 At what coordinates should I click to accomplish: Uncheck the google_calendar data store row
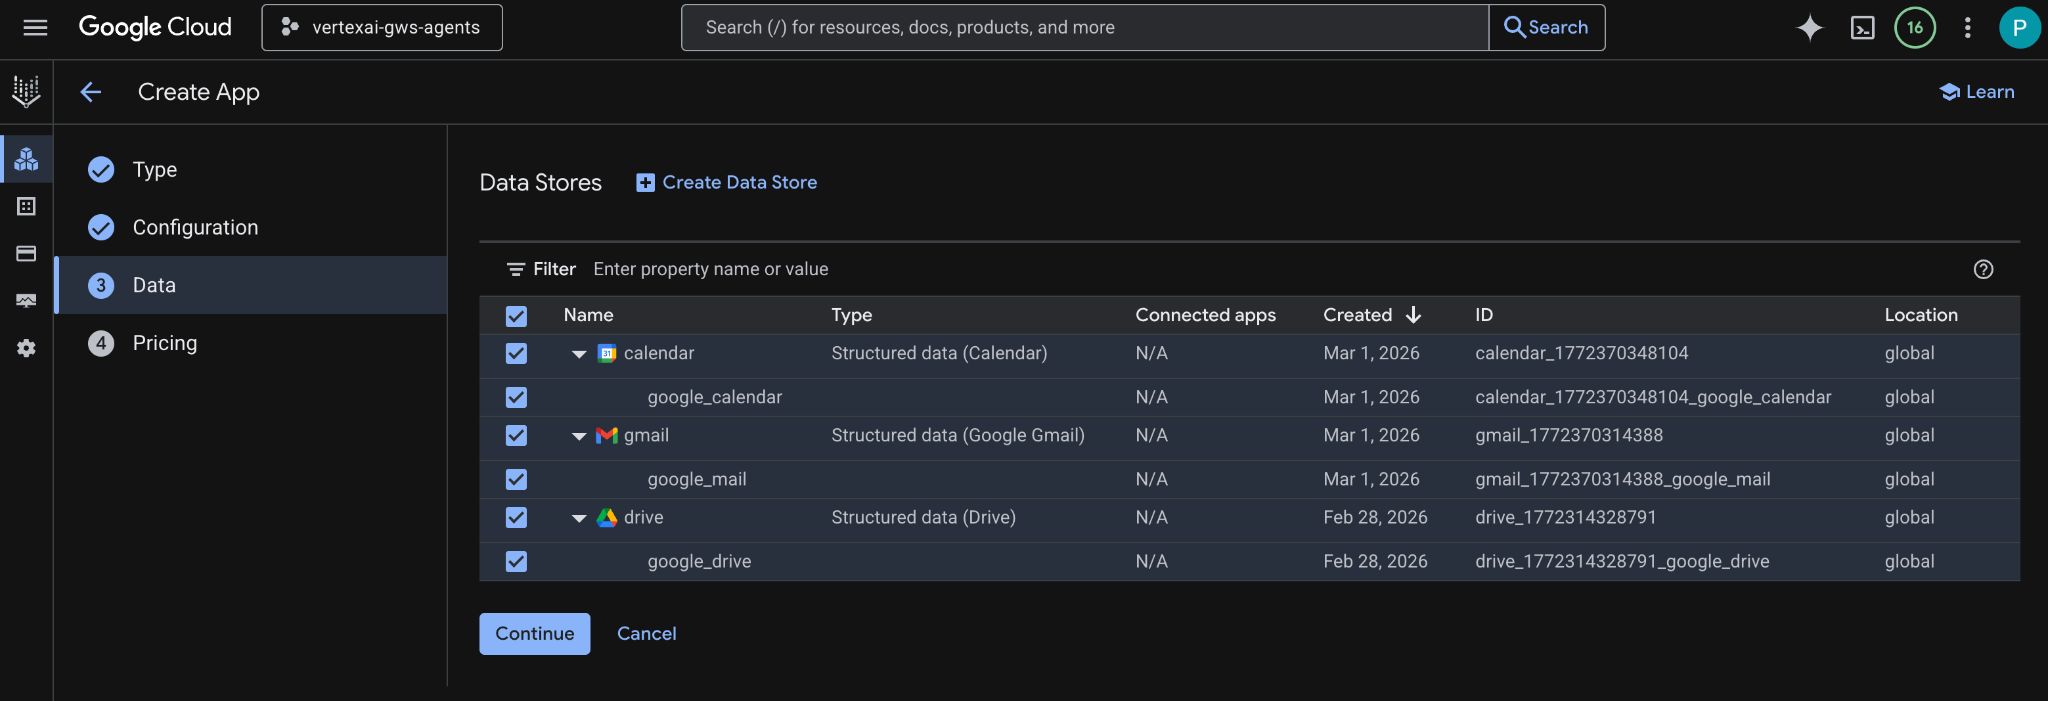coord(516,397)
